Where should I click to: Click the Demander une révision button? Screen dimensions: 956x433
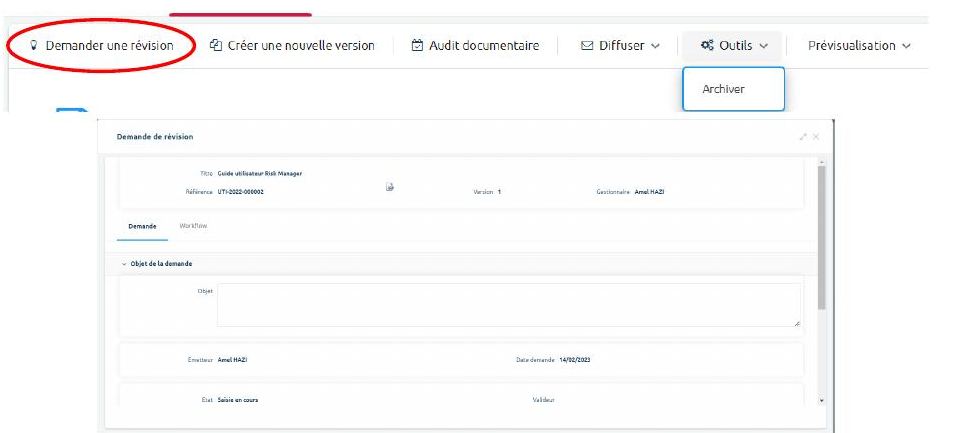coord(101,46)
